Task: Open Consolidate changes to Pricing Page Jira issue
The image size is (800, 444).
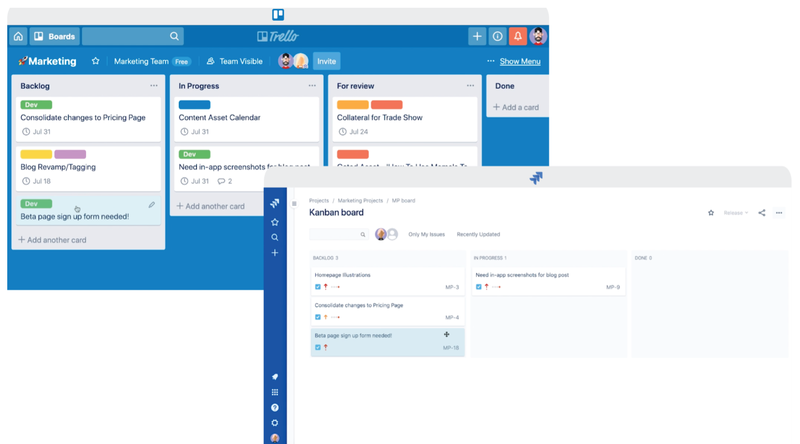Action: pyautogui.click(x=388, y=311)
